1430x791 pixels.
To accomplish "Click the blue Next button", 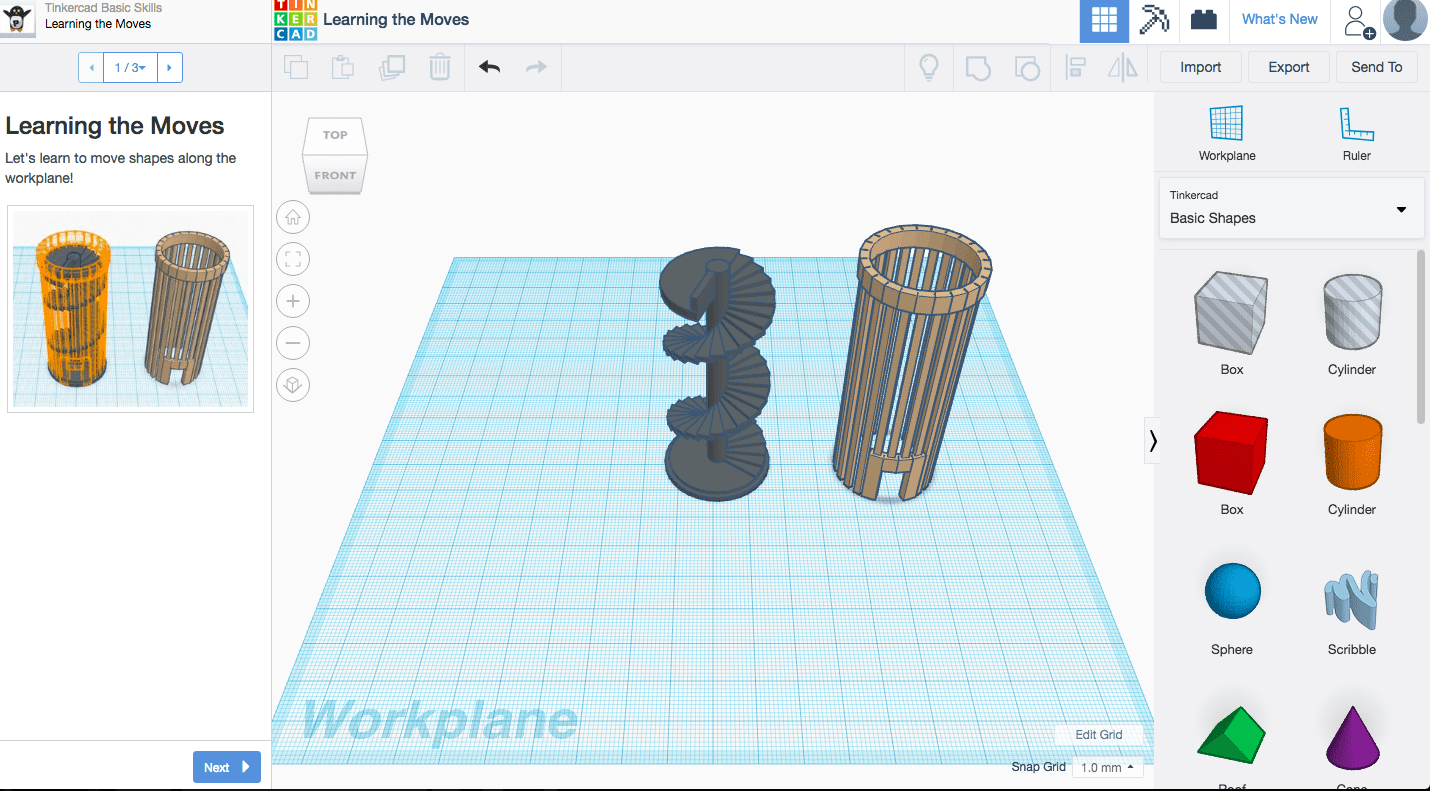I will point(227,767).
